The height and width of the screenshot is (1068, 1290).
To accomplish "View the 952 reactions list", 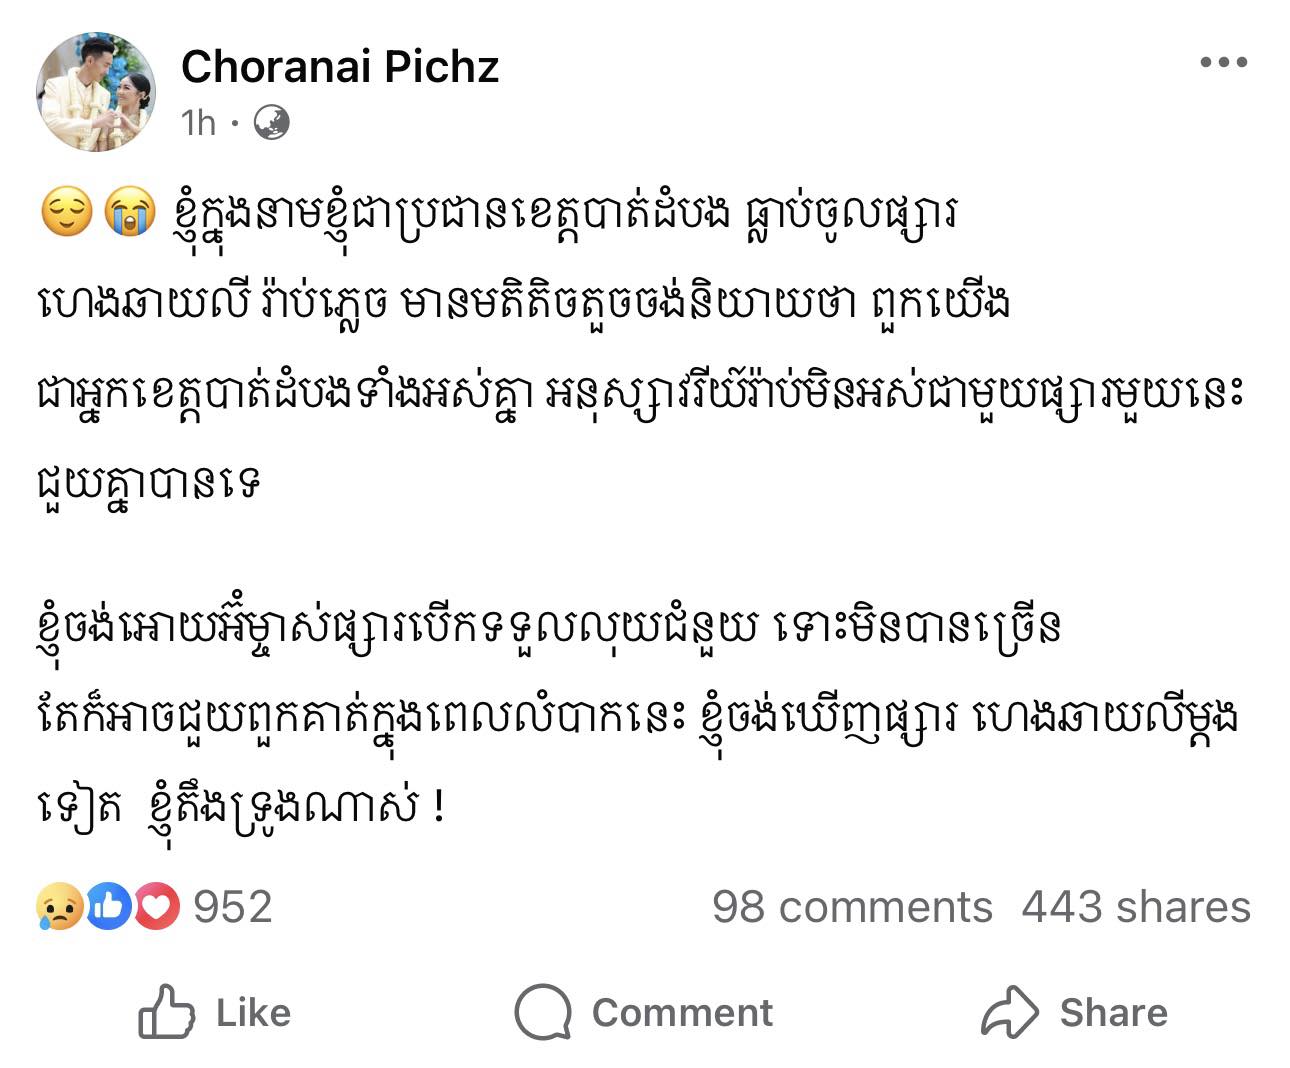I will [x=232, y=907].
